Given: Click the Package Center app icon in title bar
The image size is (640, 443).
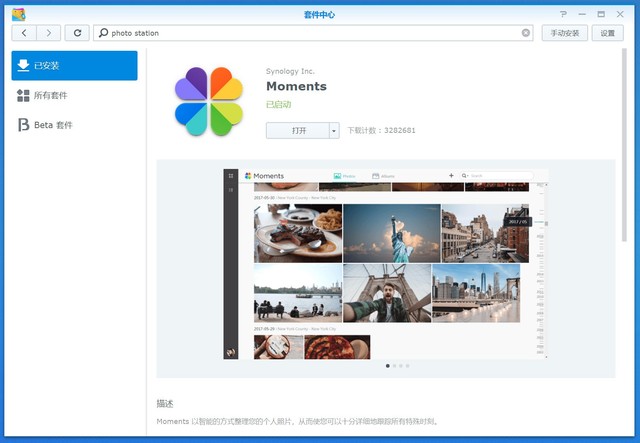Looking at the screenshot, I should point(19,14).
